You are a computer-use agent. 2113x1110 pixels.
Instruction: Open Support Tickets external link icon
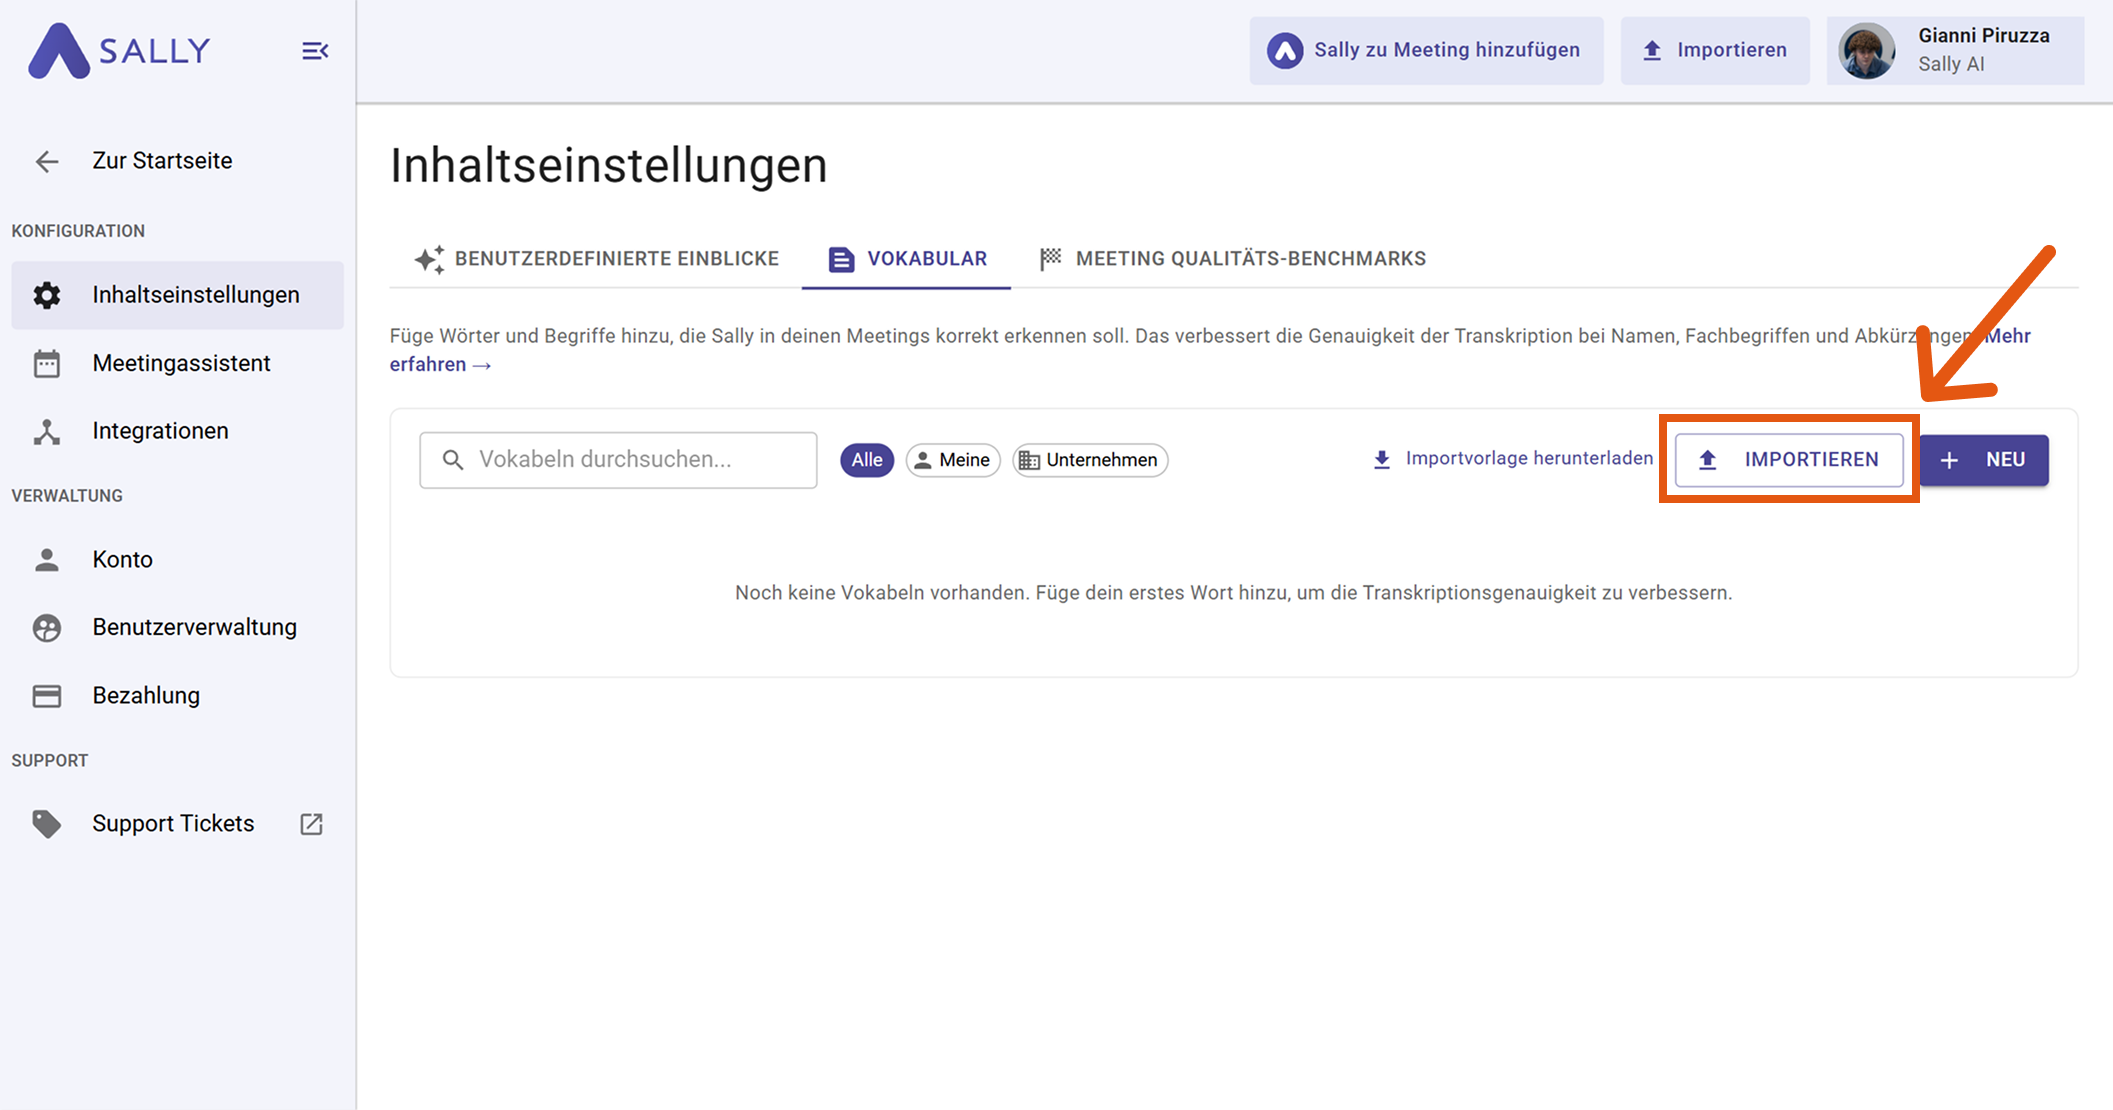(311, 824)
